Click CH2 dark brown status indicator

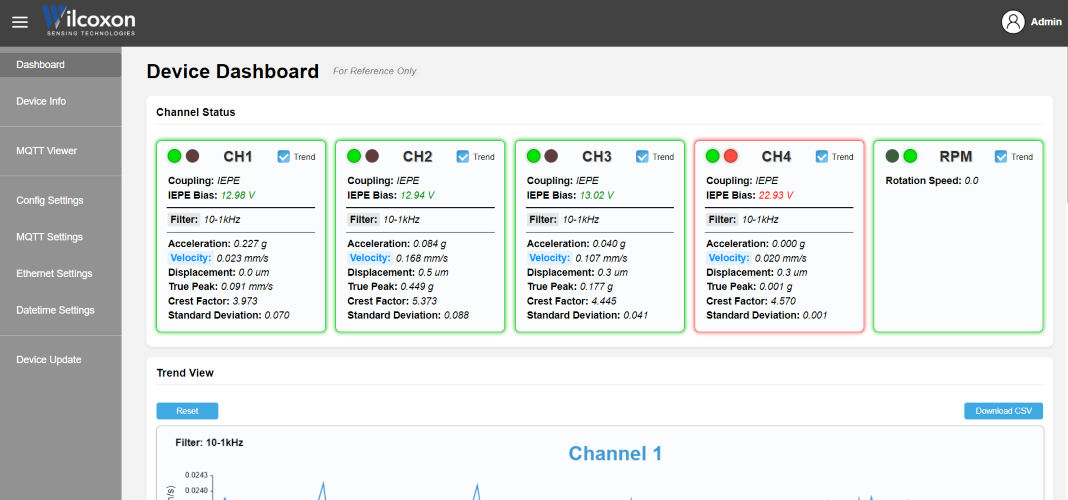point(372,156)
